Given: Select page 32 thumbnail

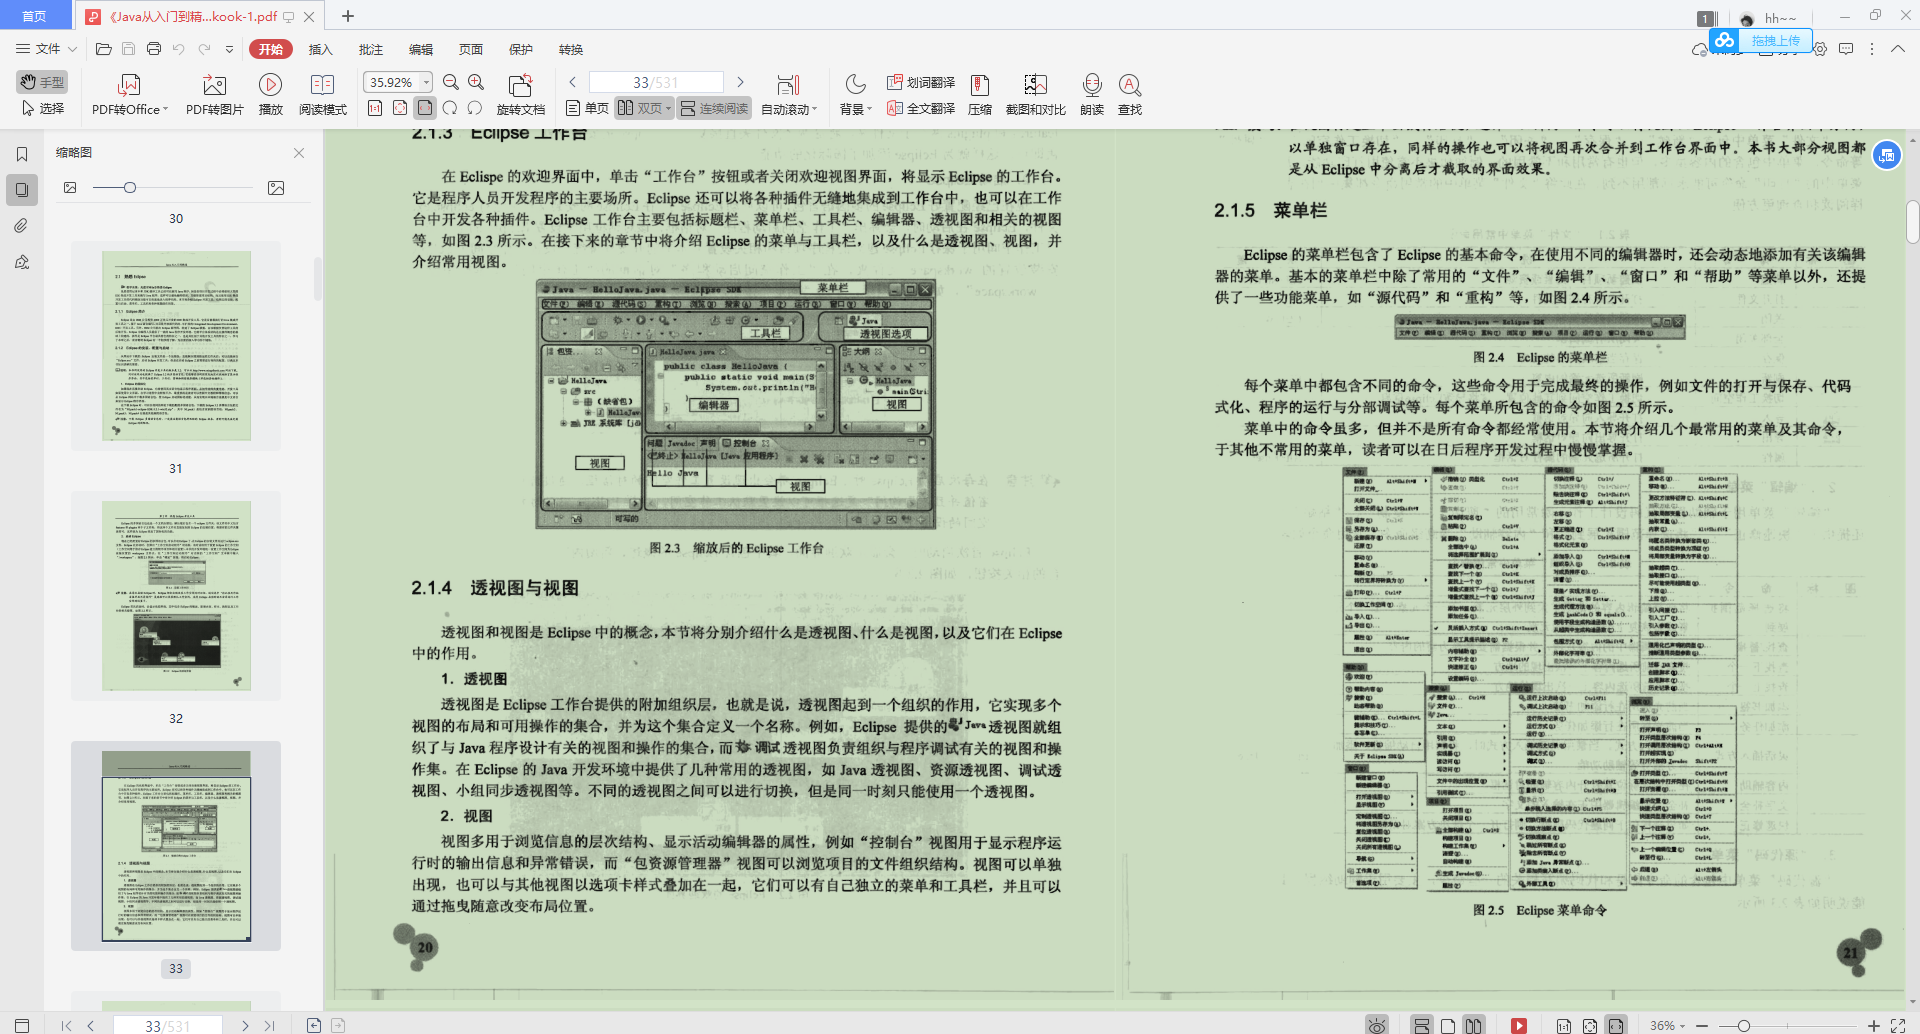Looking at the screenshot, I should (x=176, y=596).
